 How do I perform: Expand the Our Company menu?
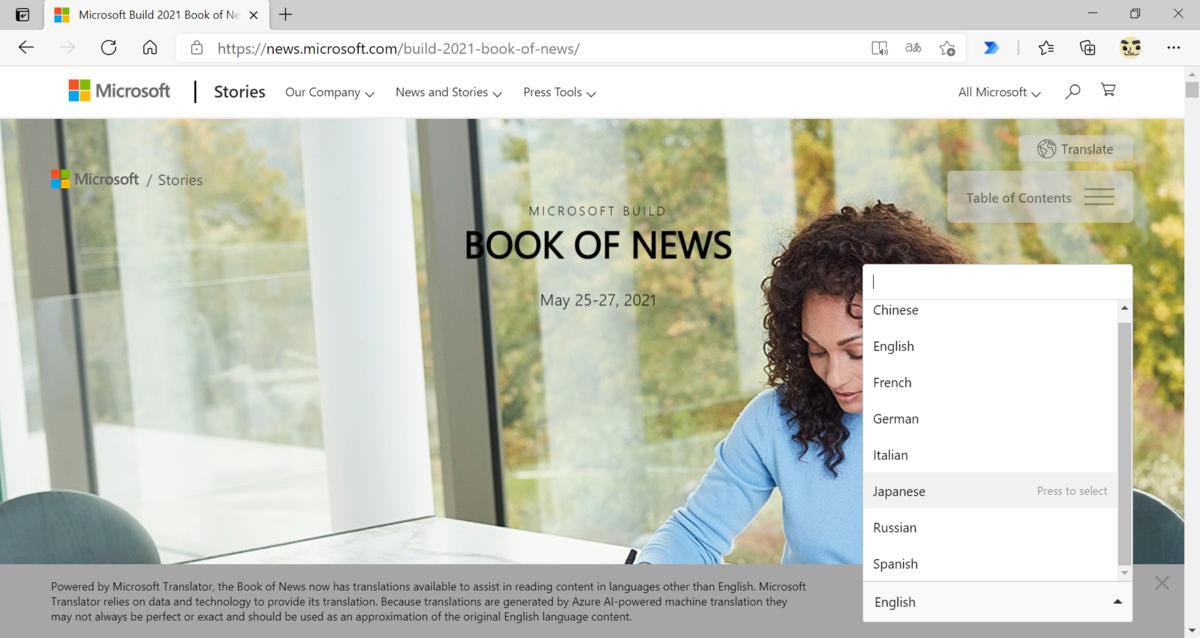[330, 92]
